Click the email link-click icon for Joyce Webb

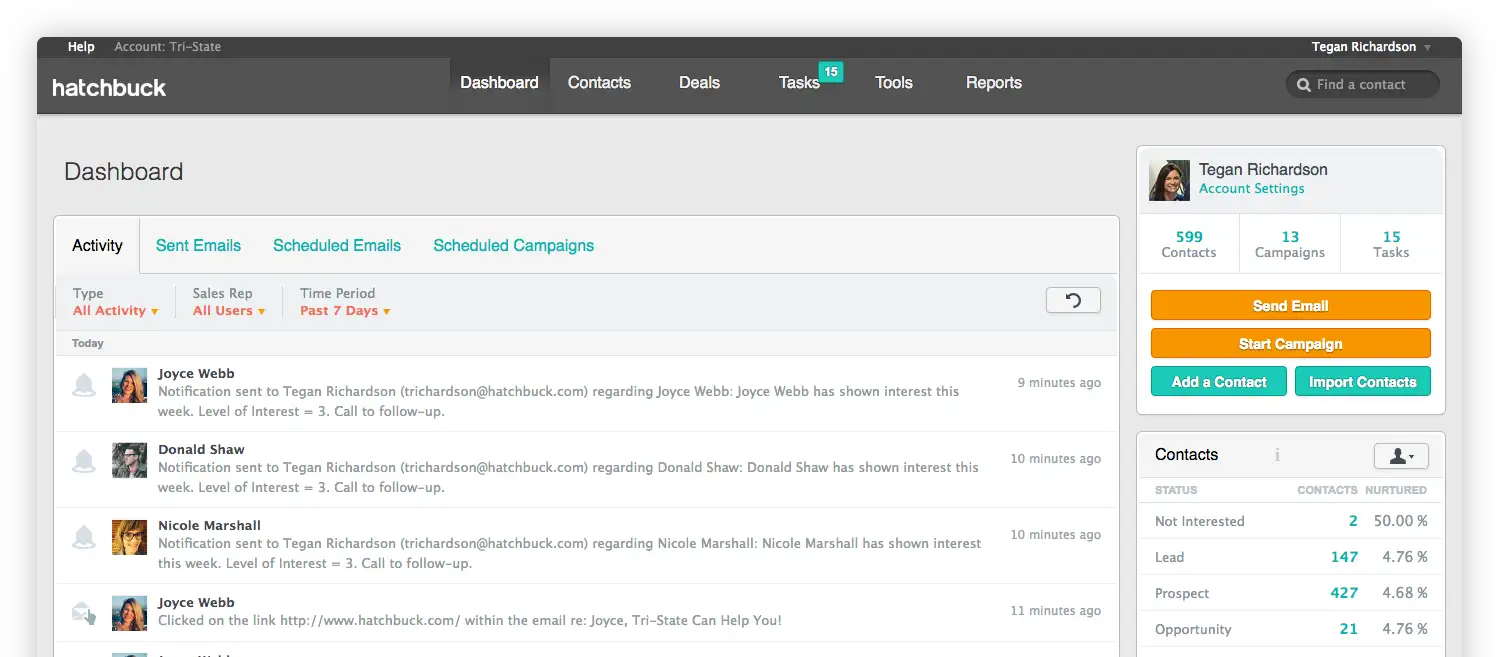[x=84, y=613]
